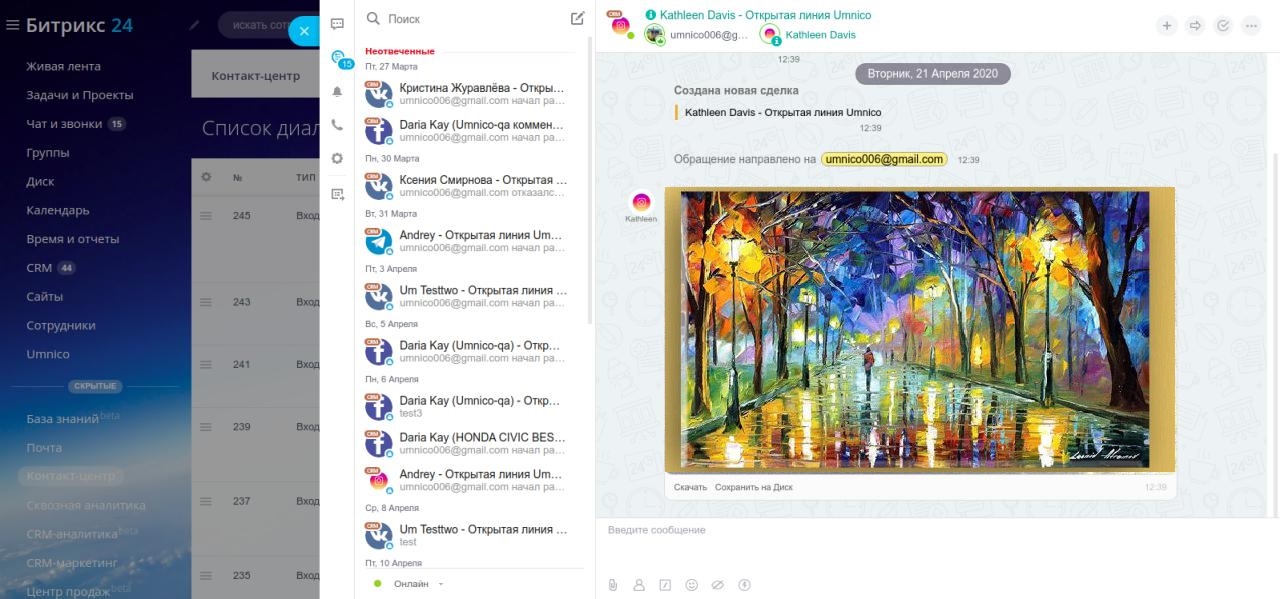Image resolution: width=1280 pixels, height=599 pixels.
Task: Open the three-dots more menu in chat header
Action: [1251, 26]
